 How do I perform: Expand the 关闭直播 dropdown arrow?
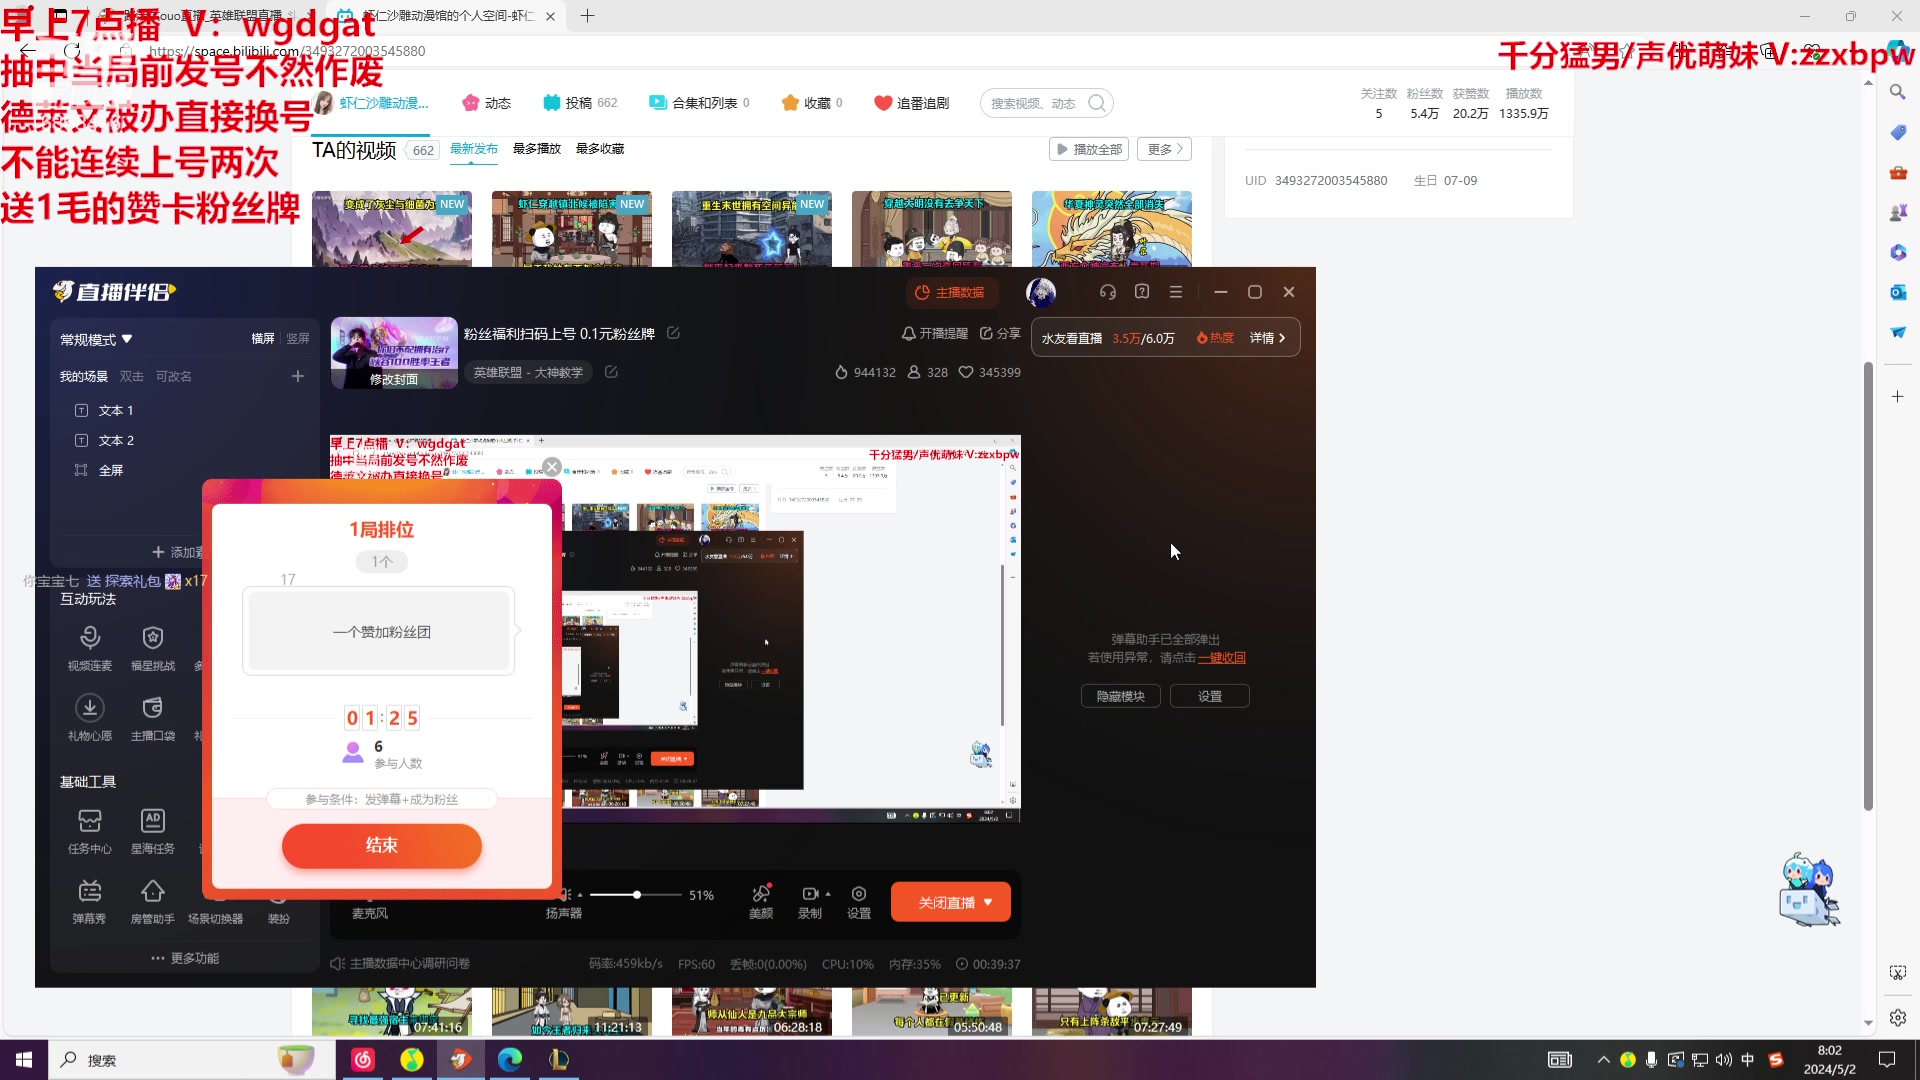coord(988,902)
